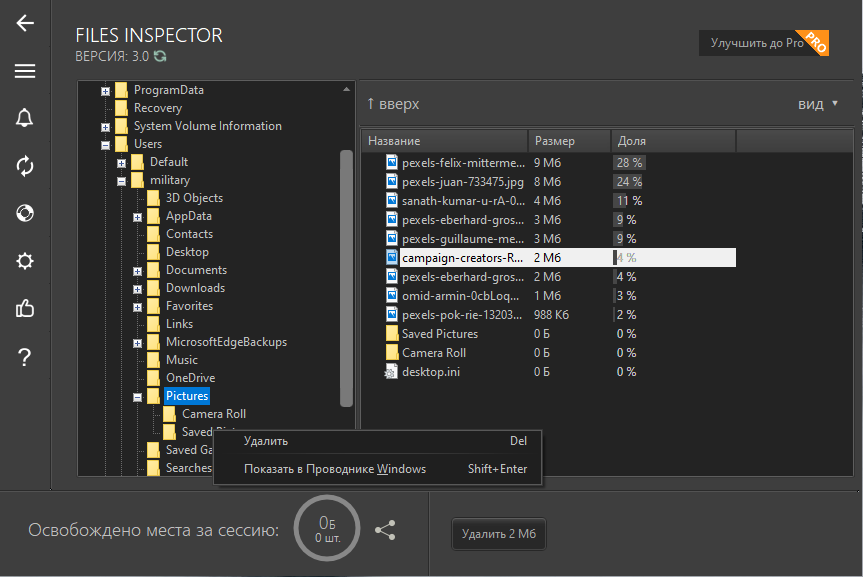Sort by 'Размер' column header
863x577 pixels.
[x=570, y=141]
